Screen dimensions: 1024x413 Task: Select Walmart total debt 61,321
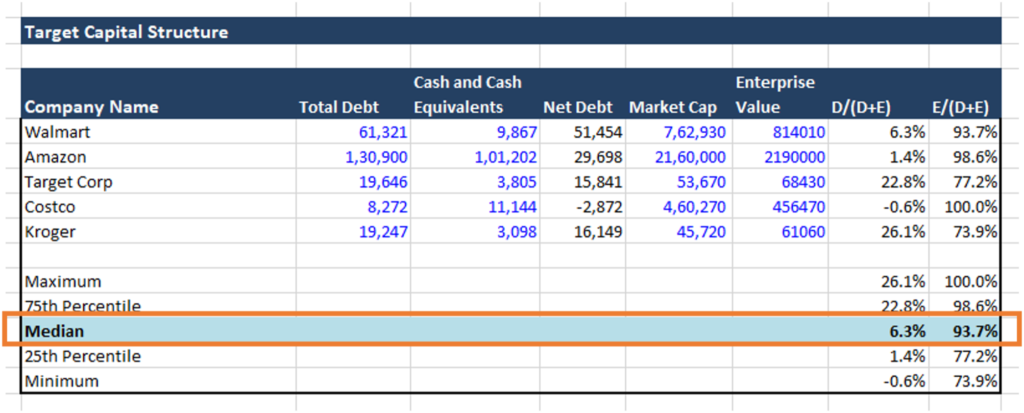coord(383,133)
